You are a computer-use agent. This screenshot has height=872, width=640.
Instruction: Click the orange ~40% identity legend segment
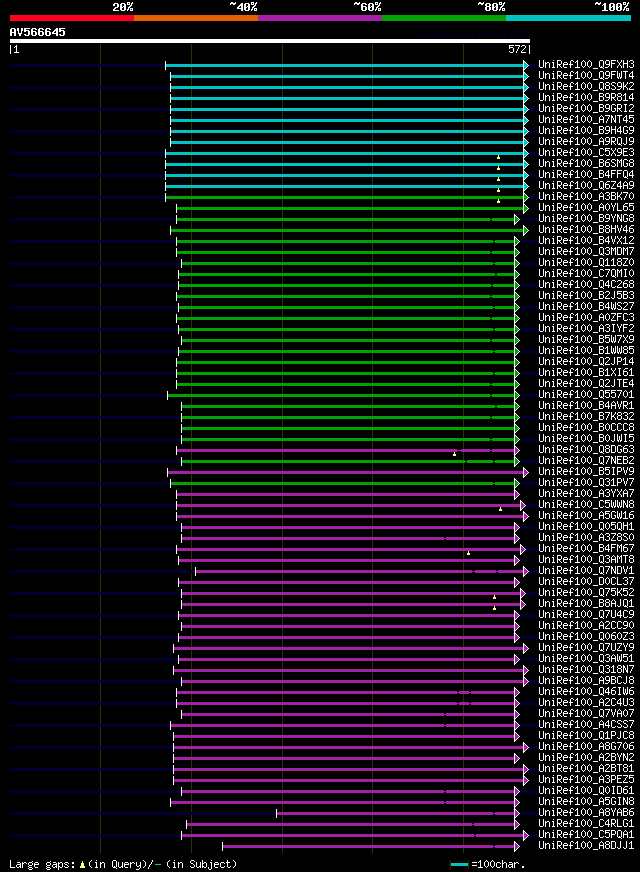(196, 18)
